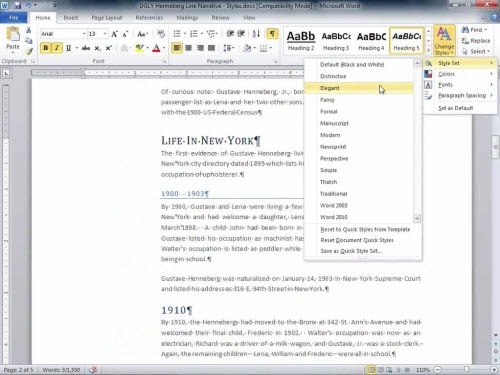This screenshot has height=375, width=500.
Task: Click the zoom slider handle
Action: [x=466, y=369]
